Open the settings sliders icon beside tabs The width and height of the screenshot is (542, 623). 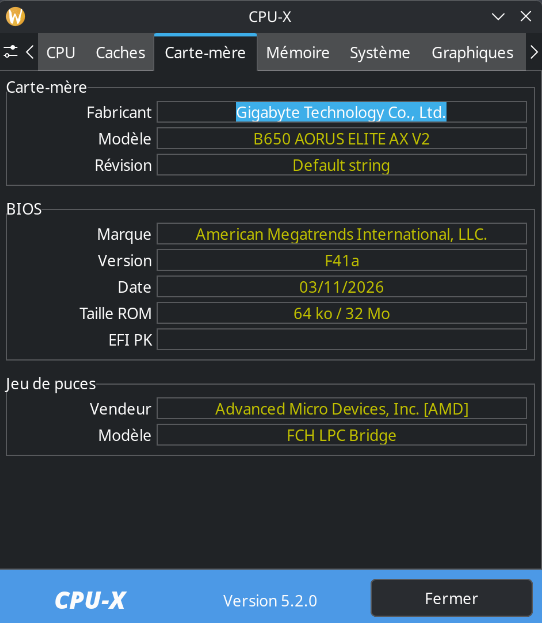coord(10,52)
